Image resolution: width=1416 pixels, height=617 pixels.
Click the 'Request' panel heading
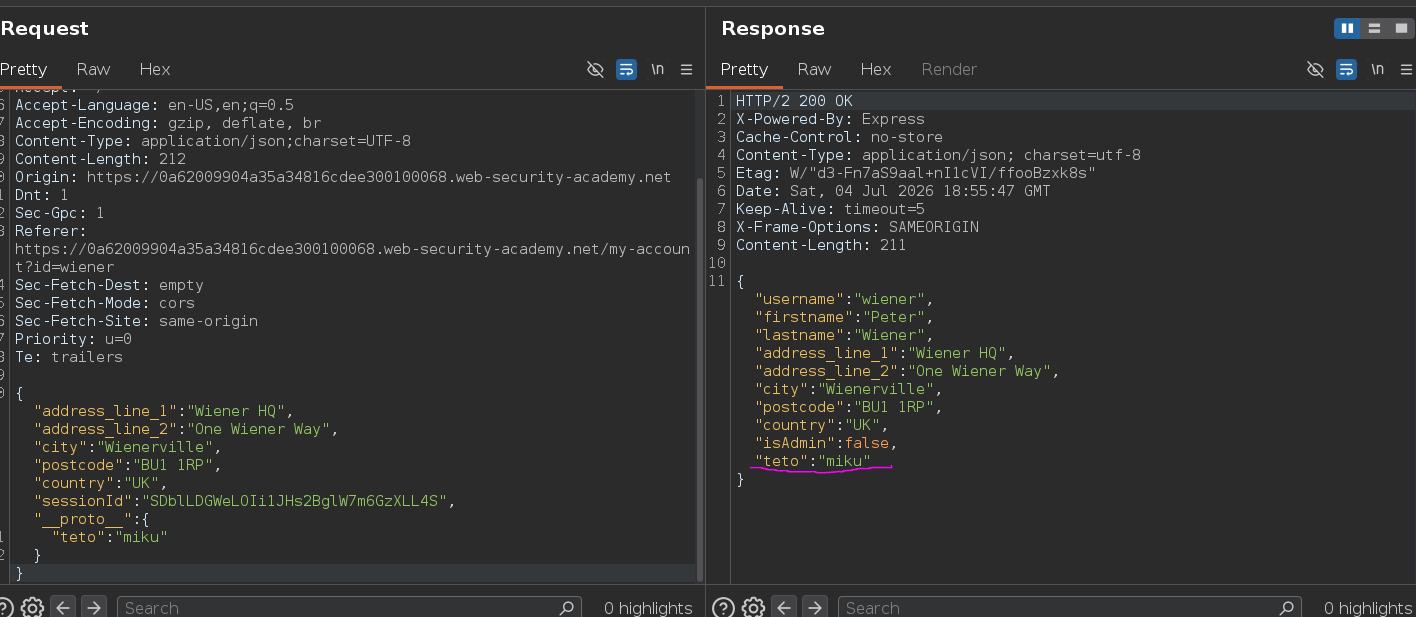pos(44,29)
